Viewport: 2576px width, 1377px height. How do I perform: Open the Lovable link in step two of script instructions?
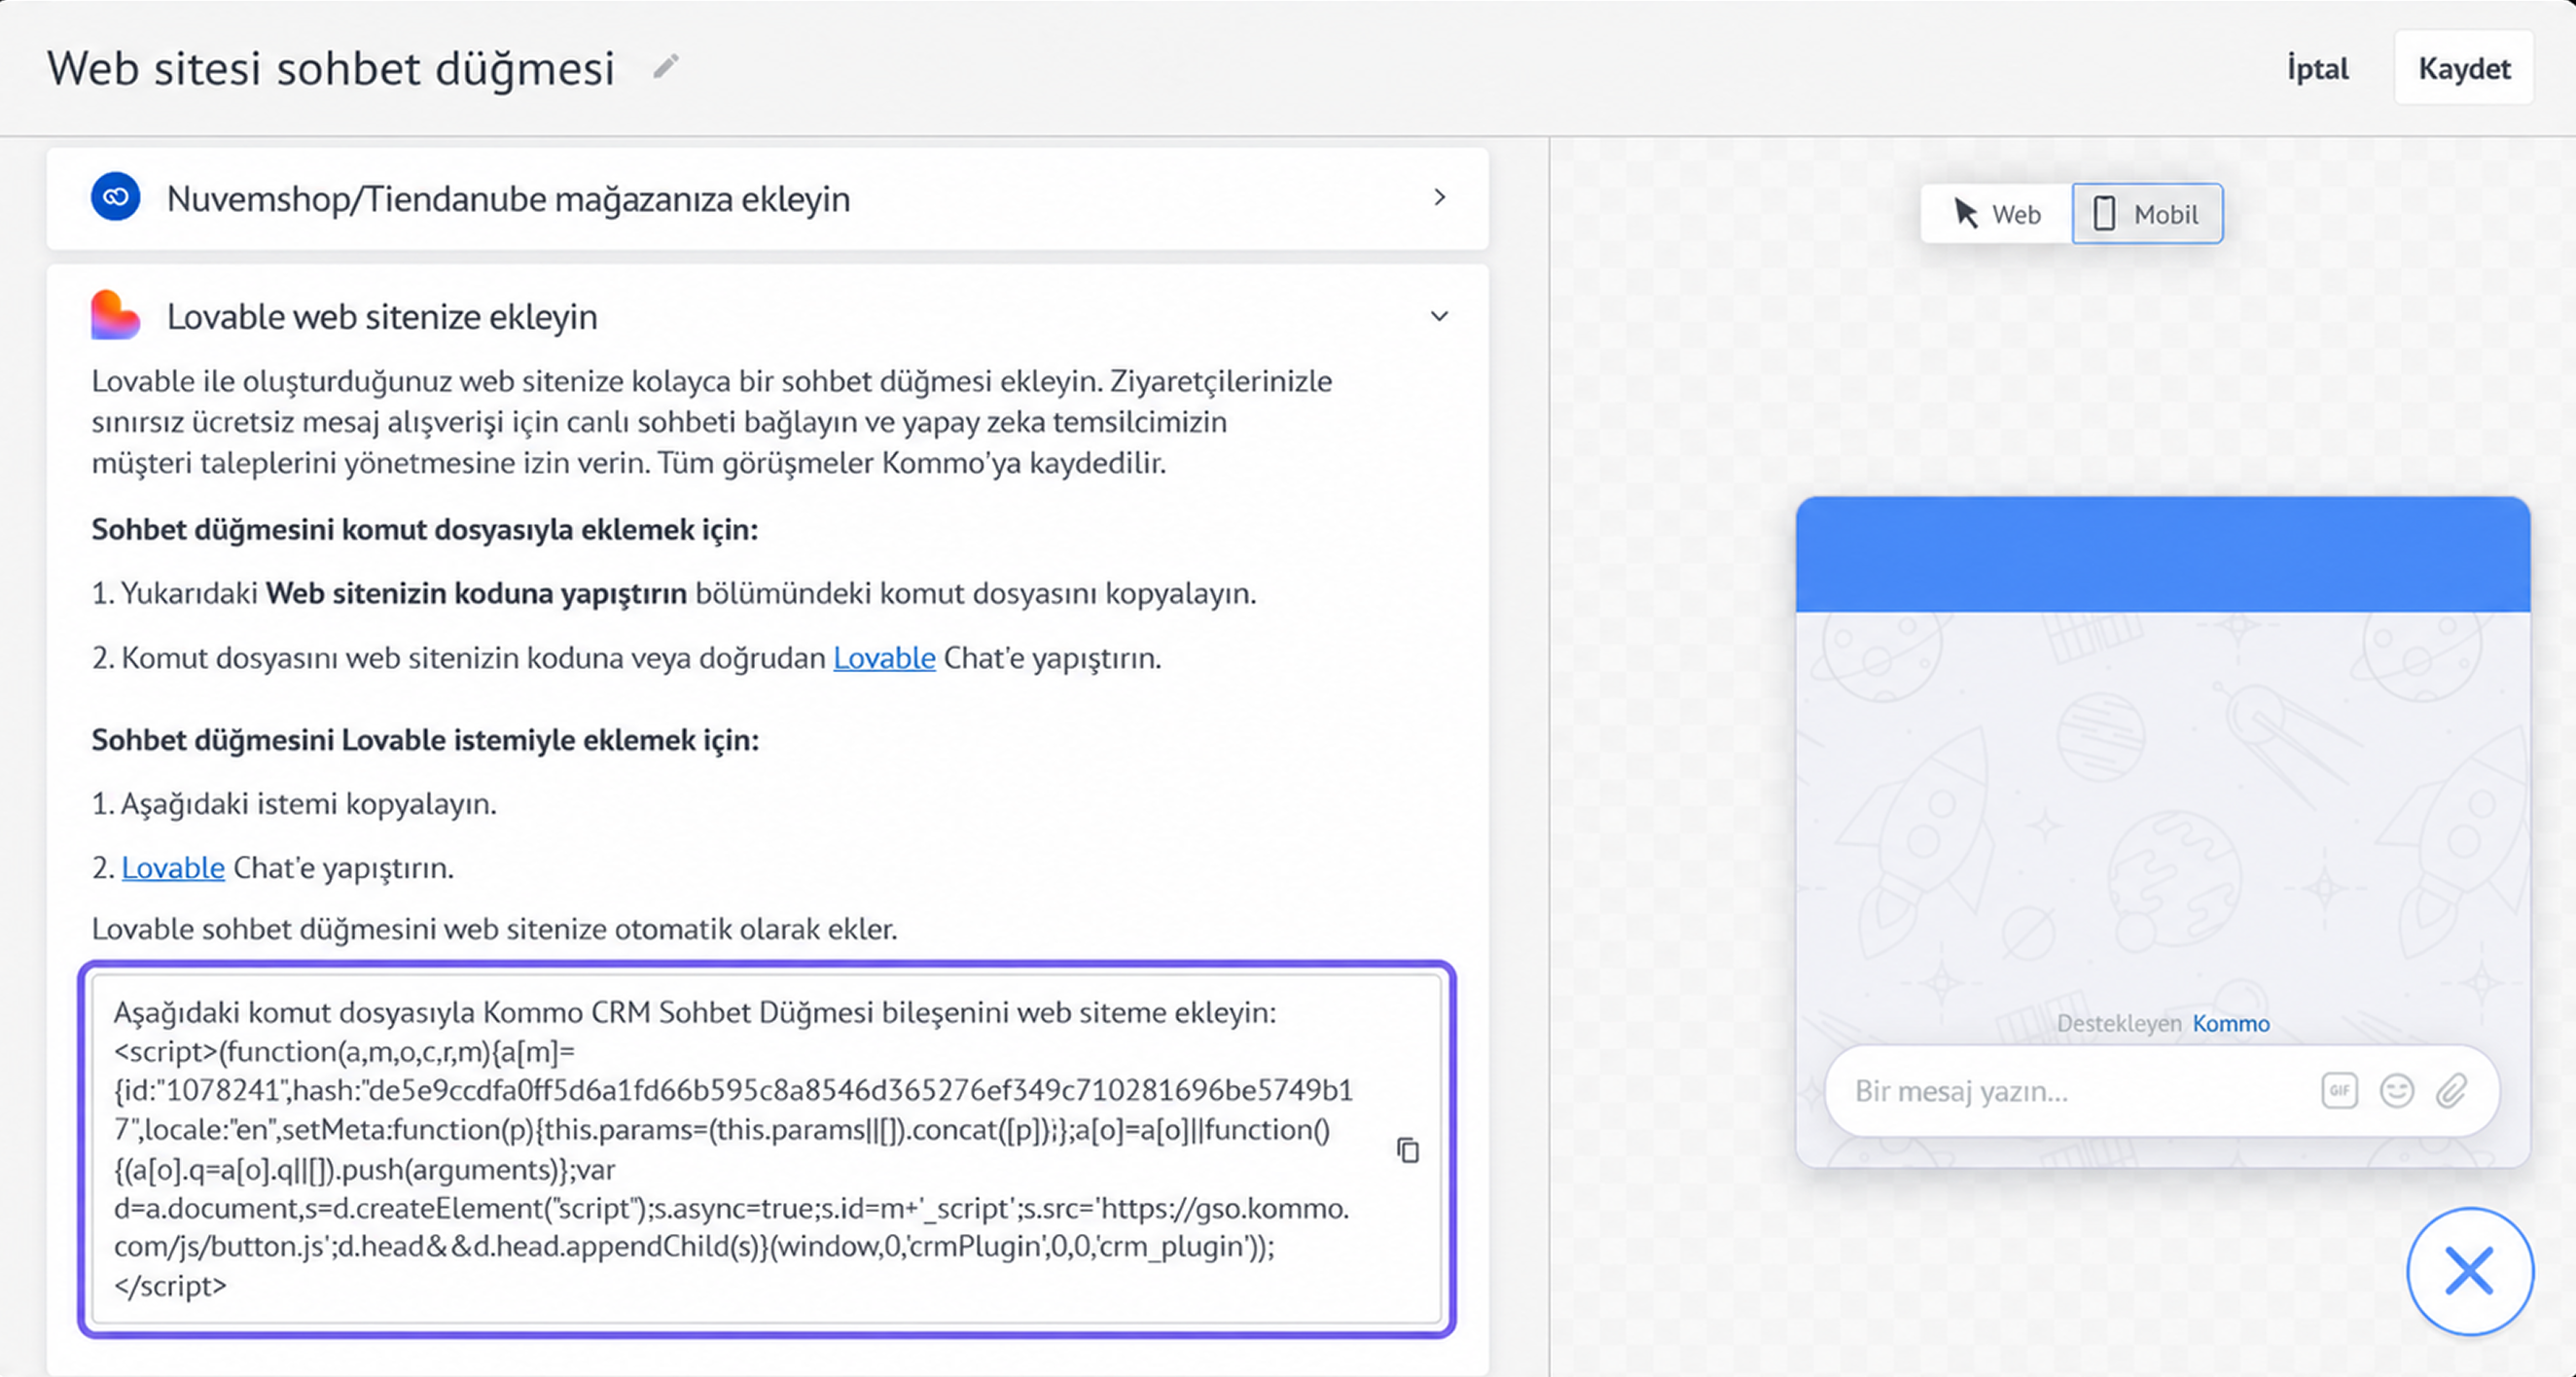pyautogui.click(x=884, y=658)
